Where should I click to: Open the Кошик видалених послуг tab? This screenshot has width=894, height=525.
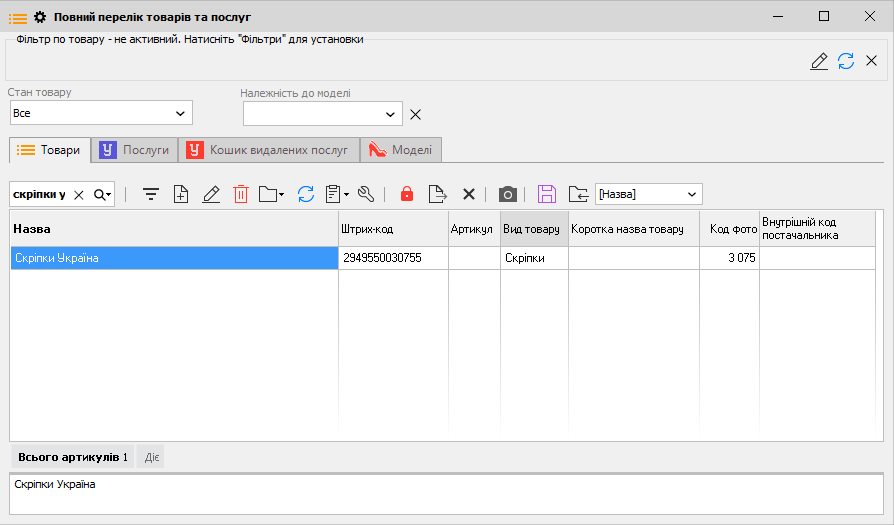(x=269, y=150)
